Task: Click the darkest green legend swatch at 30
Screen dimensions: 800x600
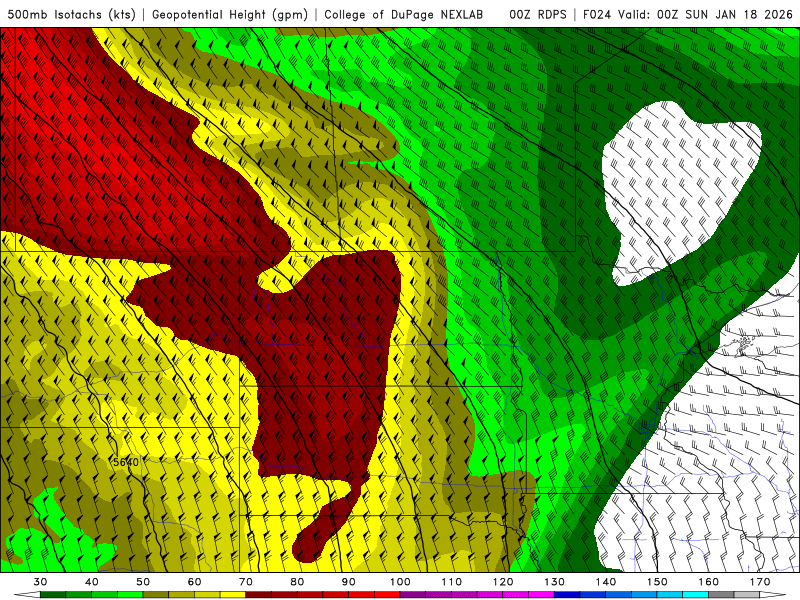Action: point(53,595)
